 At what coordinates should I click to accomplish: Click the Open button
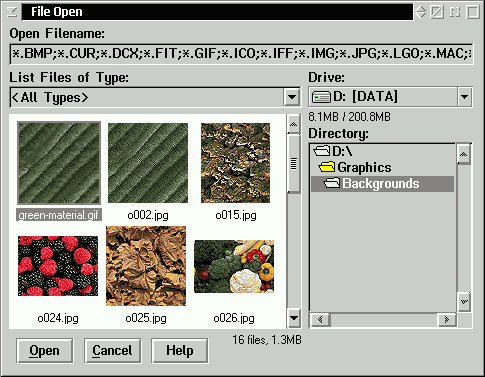click(x=45, y=351)
